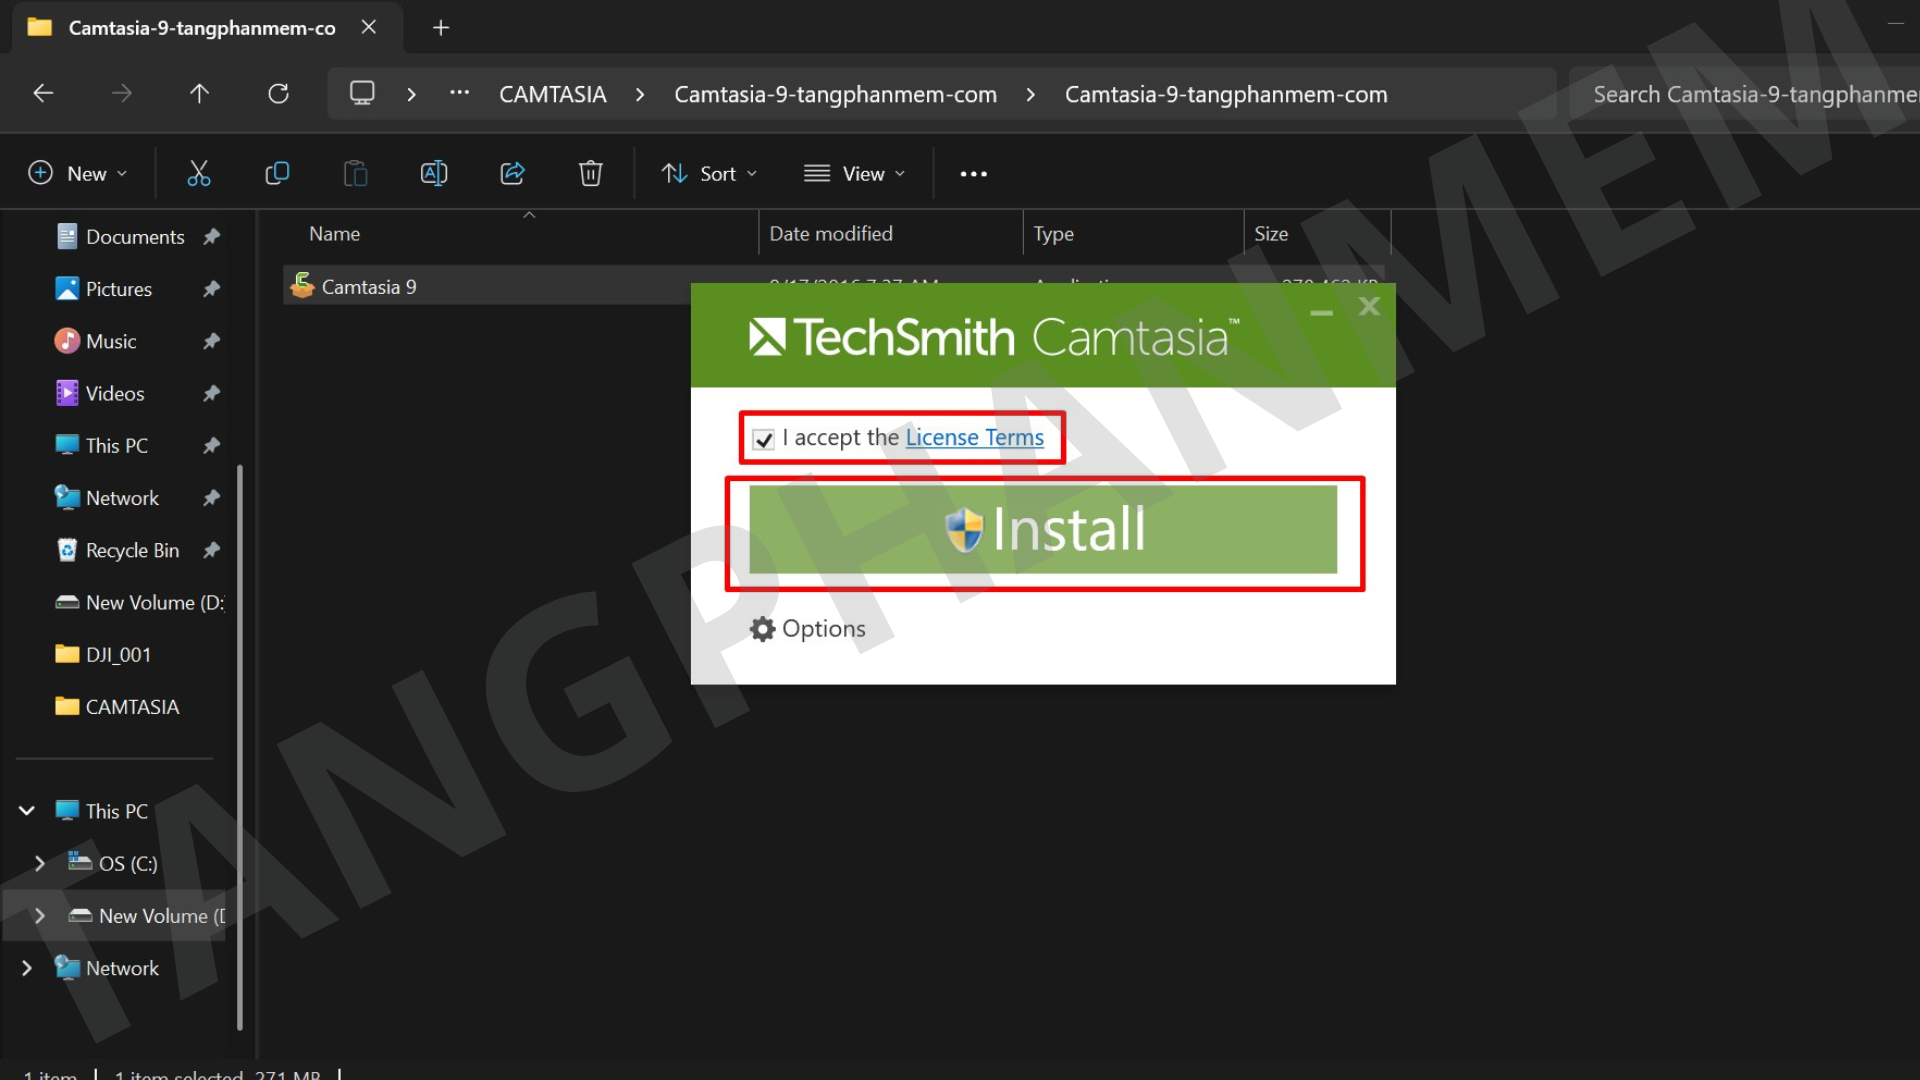Add a new File Explorer tab
Image resolution: width=1920 pixels, height=1080 pixels.
click(x=441, y=28)
